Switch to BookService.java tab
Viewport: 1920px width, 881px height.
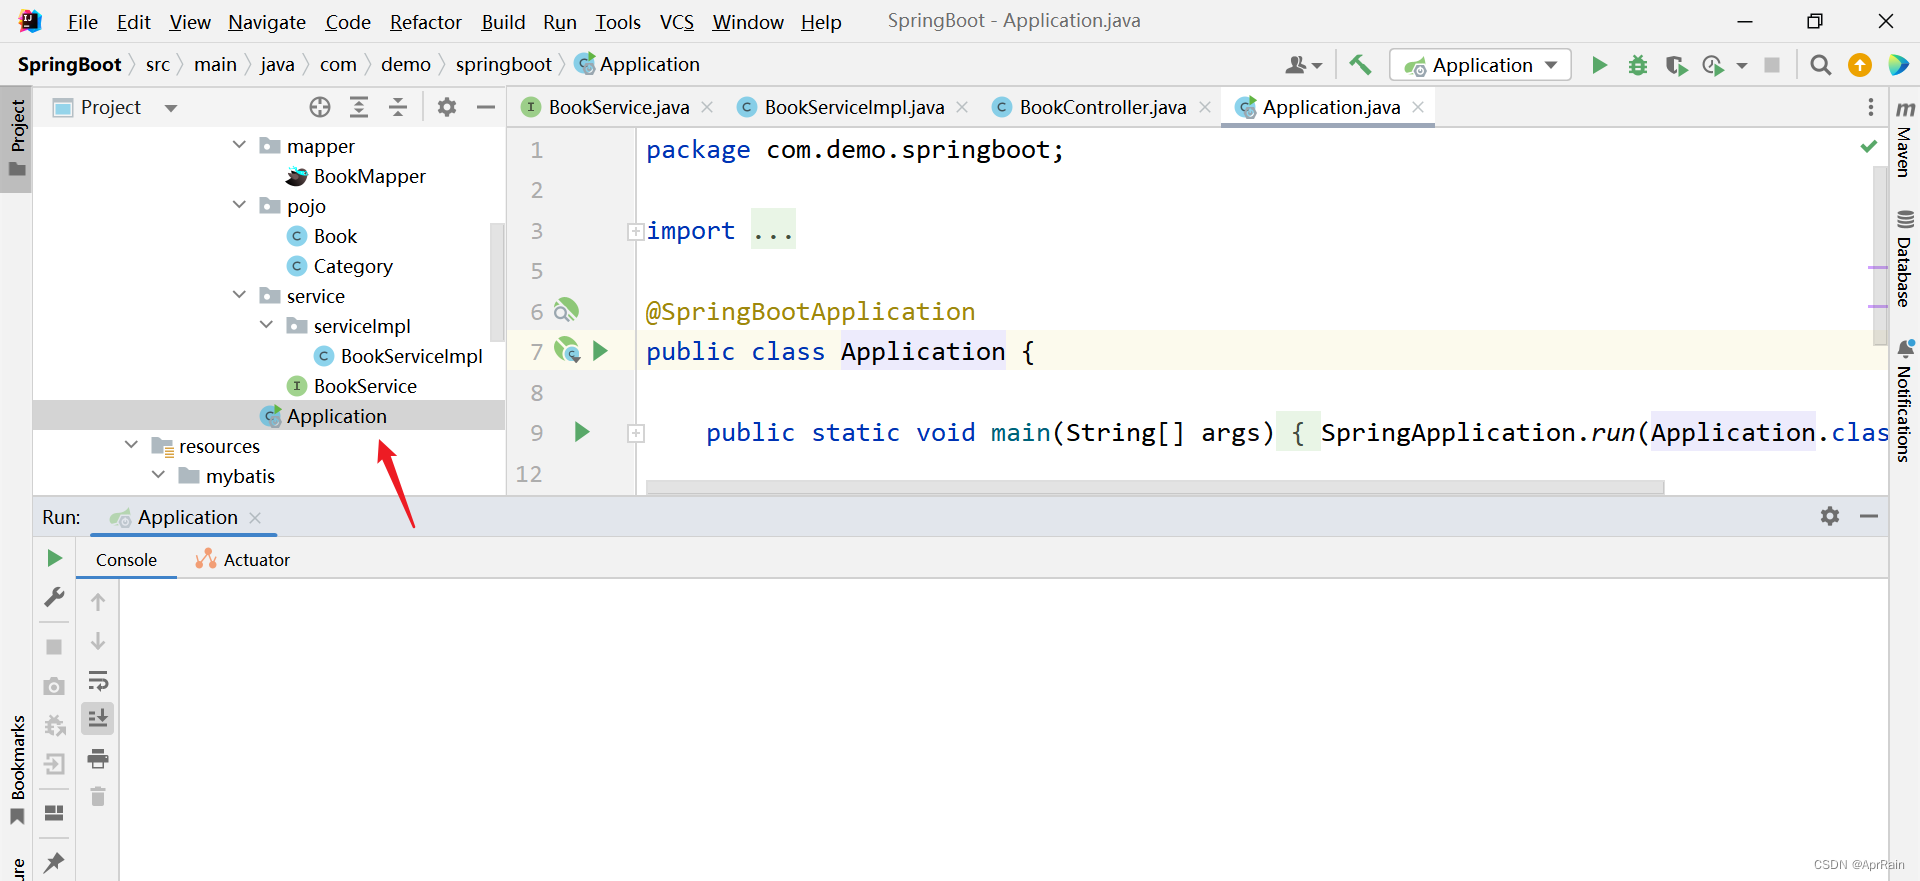(618, 107)
